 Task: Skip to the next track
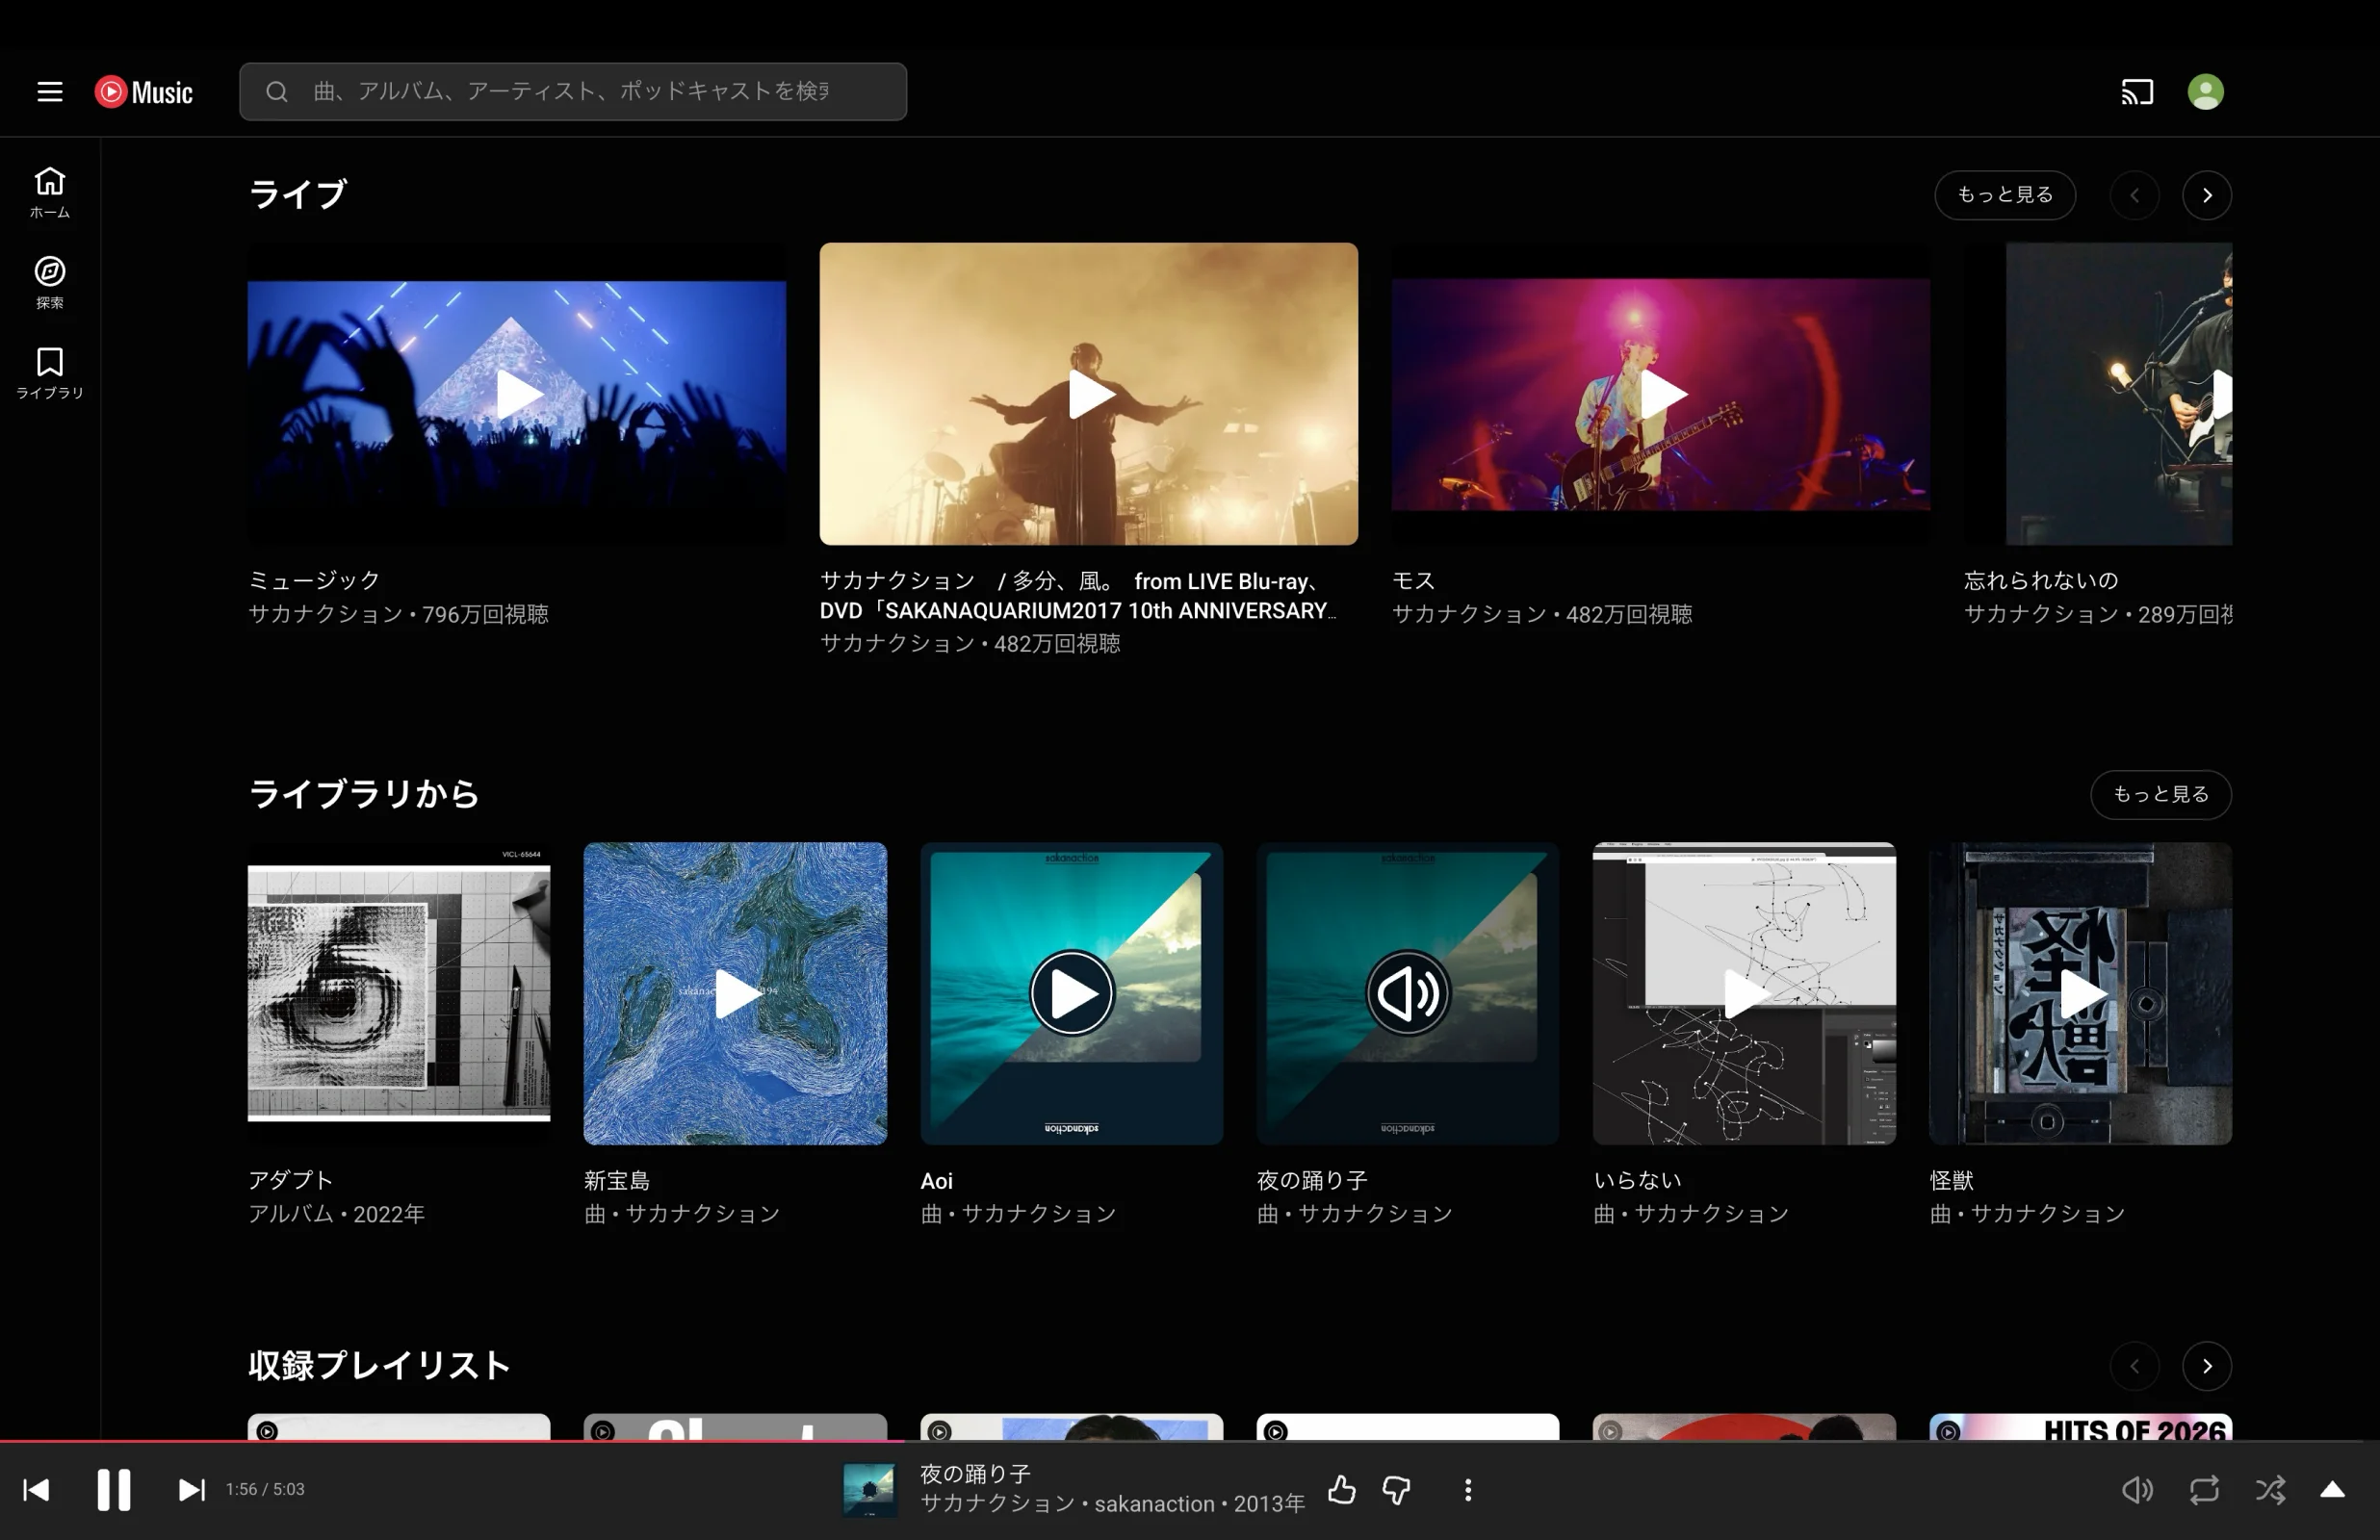191,1490
